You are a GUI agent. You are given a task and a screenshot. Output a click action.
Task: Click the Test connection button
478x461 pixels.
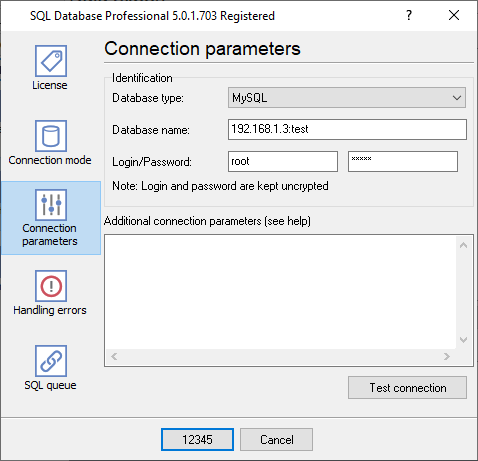[x=407, y=388]
